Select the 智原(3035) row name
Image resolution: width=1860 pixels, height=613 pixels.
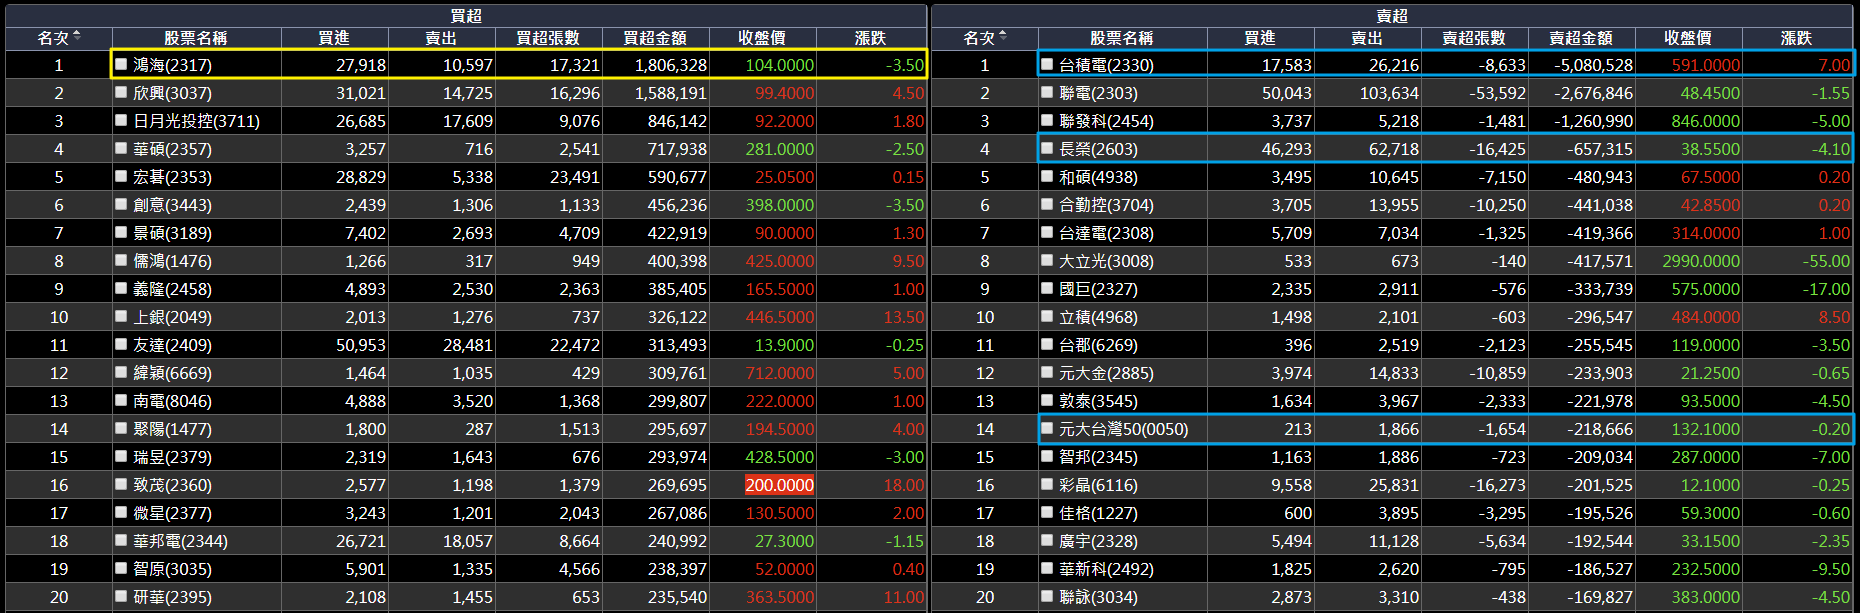click(x=172, y=569)
